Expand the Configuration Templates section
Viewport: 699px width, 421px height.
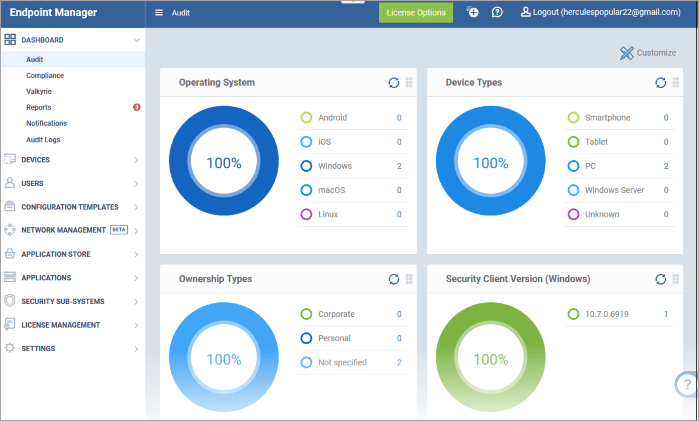(x=136, y=207)
